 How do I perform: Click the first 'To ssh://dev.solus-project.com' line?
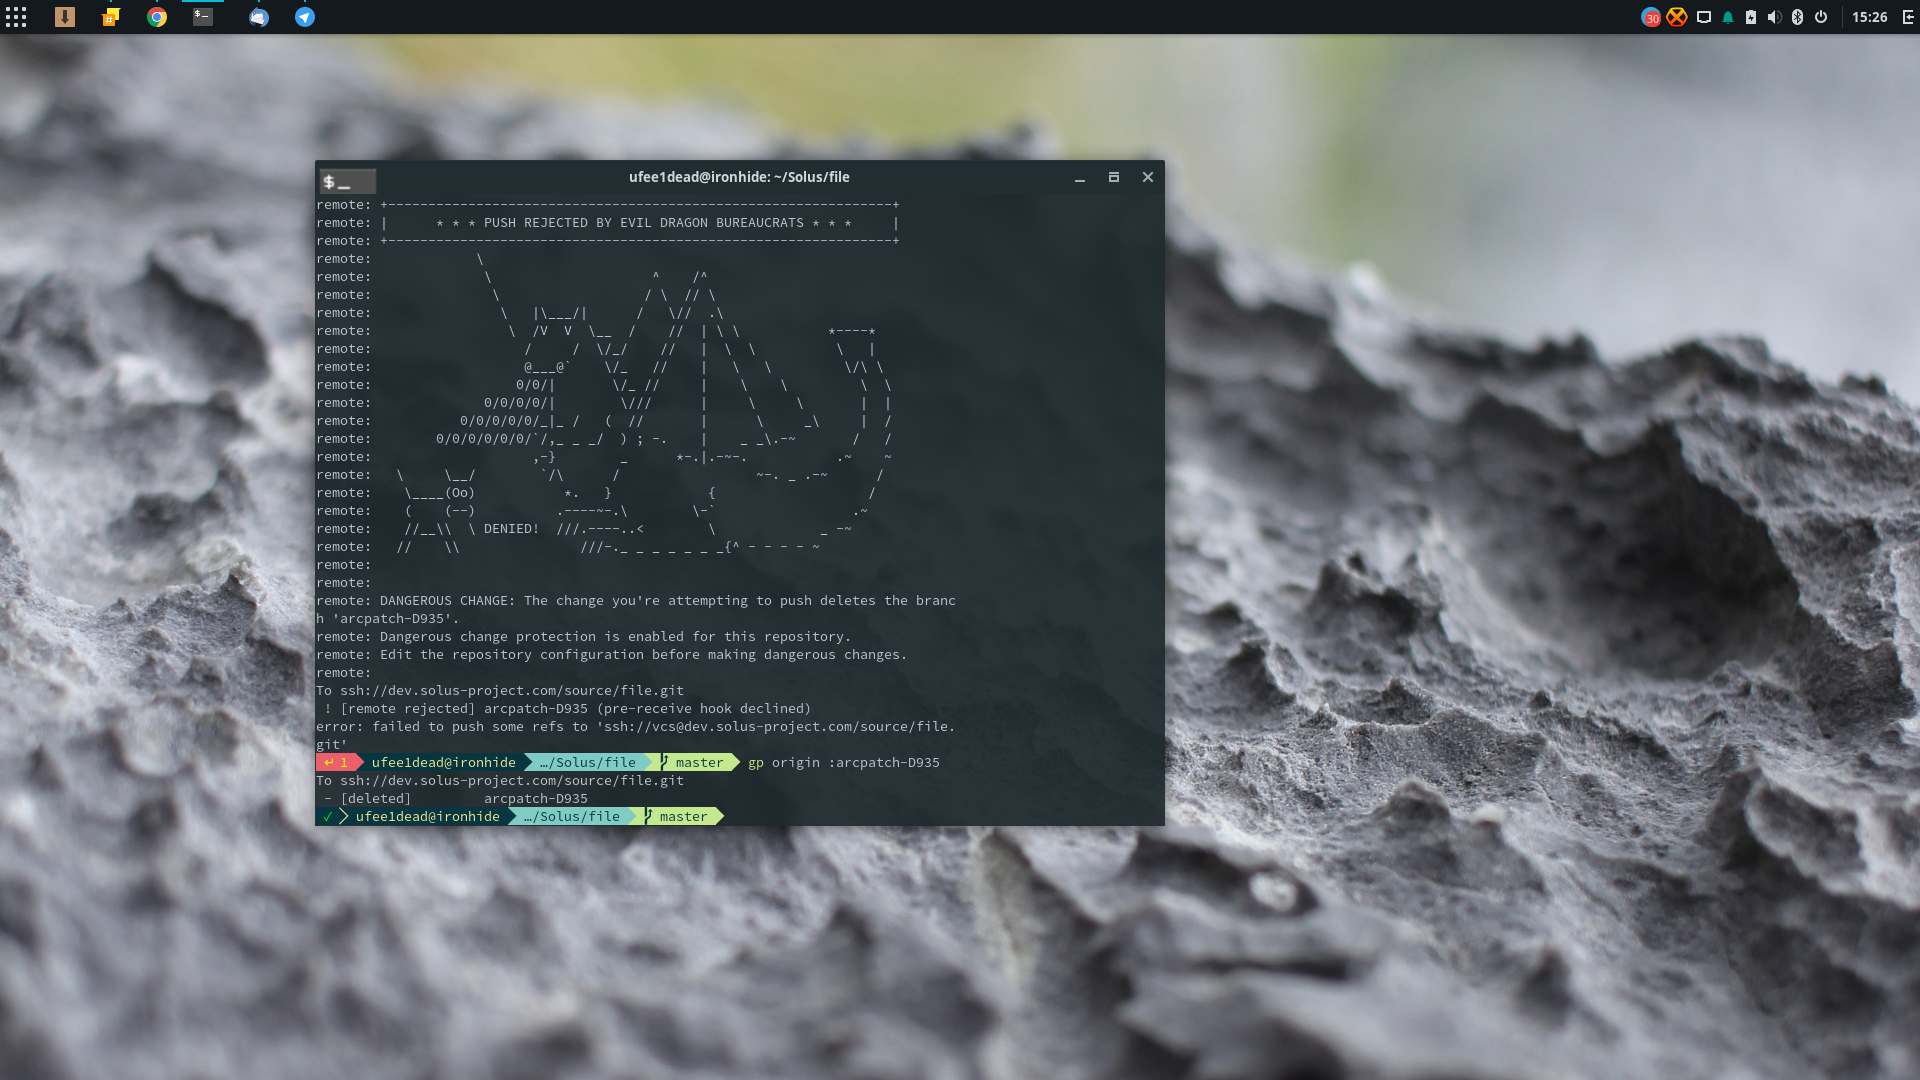(500, 691)
